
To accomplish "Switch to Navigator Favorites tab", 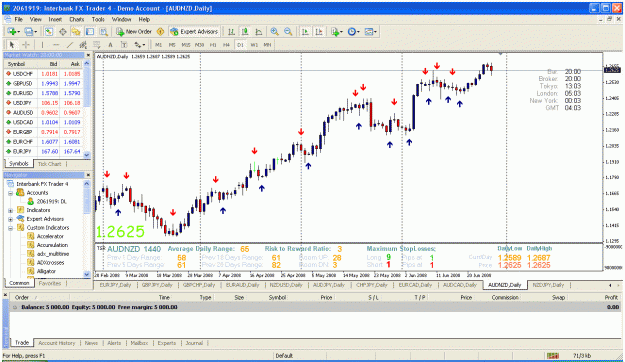I will click(50, 283).
